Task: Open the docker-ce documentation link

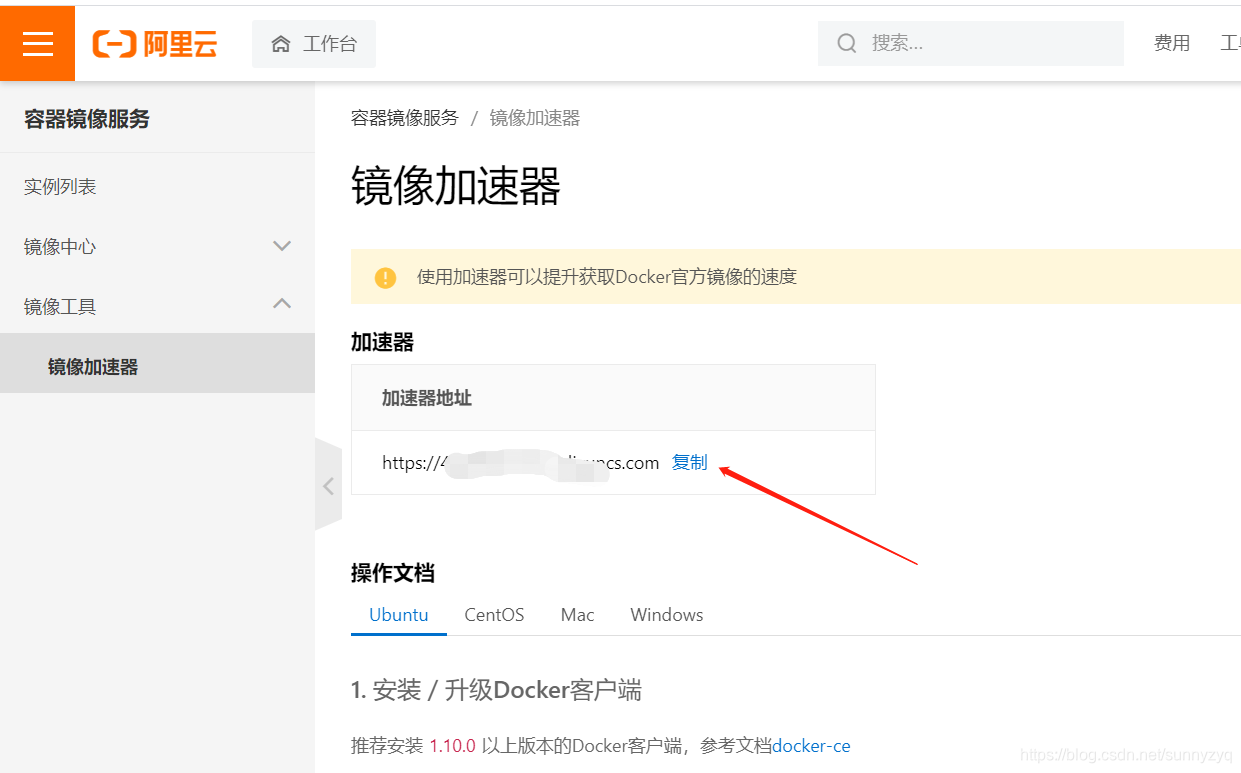Action: (811, 745)
